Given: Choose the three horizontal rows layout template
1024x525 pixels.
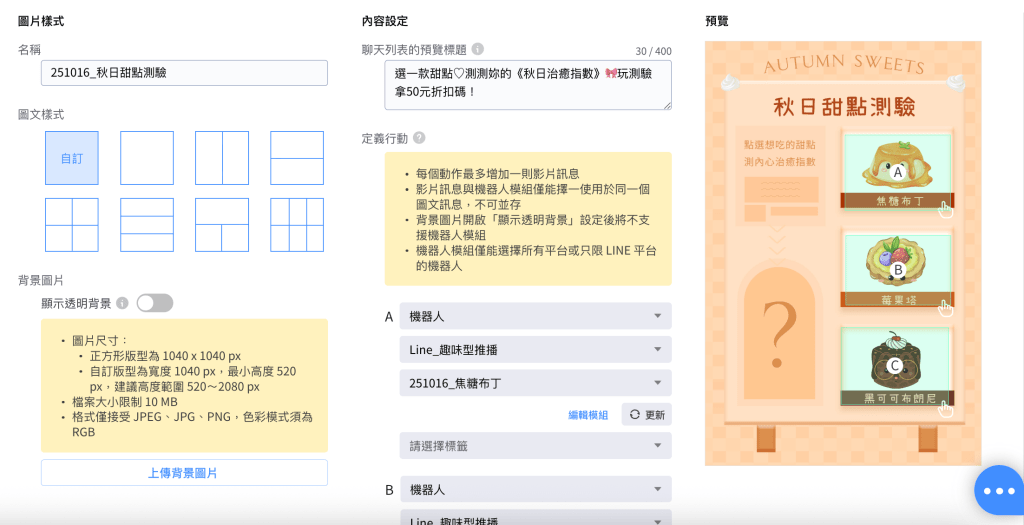Looking at the screenshot, I should tap(146, 225).
